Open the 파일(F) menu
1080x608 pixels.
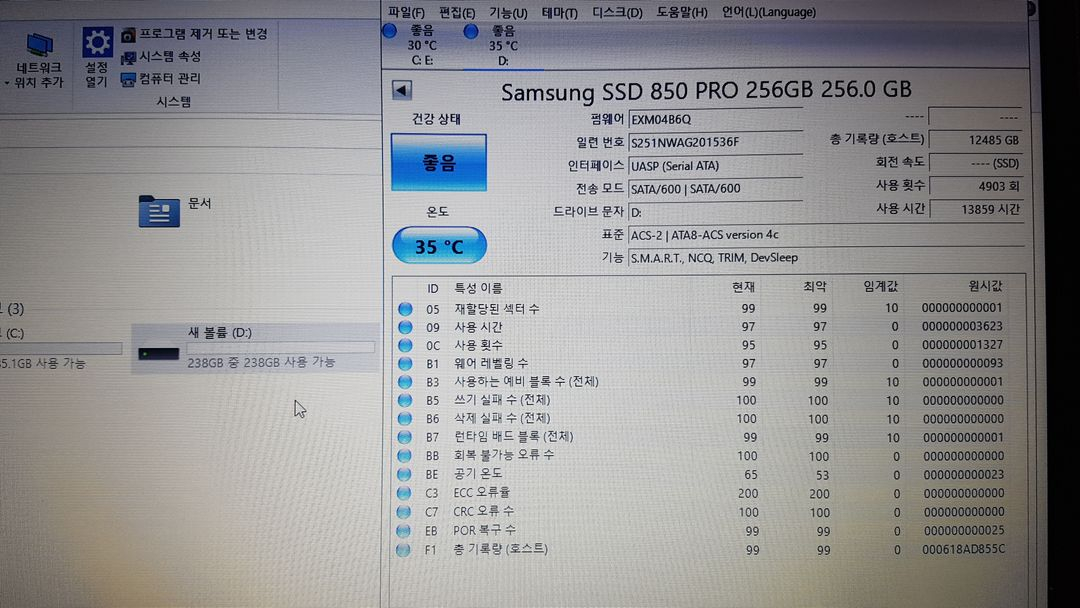[406, 12]
